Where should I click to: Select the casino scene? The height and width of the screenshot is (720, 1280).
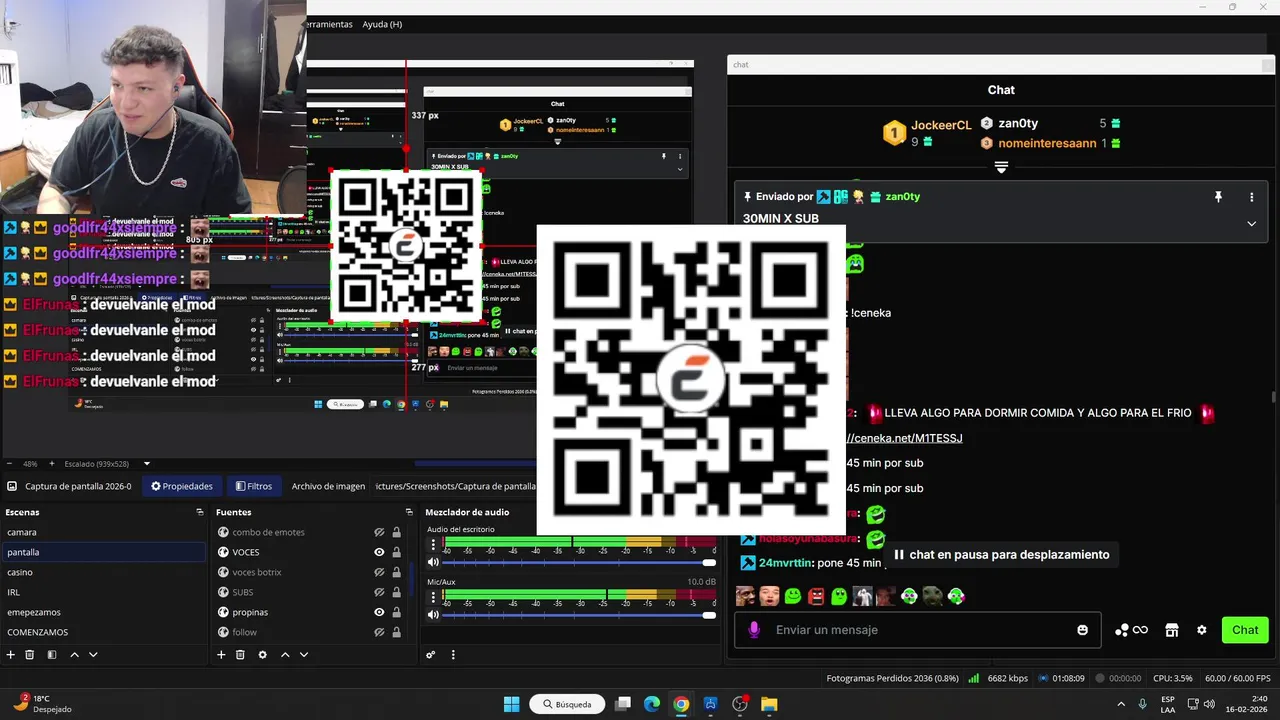[102, 572]
